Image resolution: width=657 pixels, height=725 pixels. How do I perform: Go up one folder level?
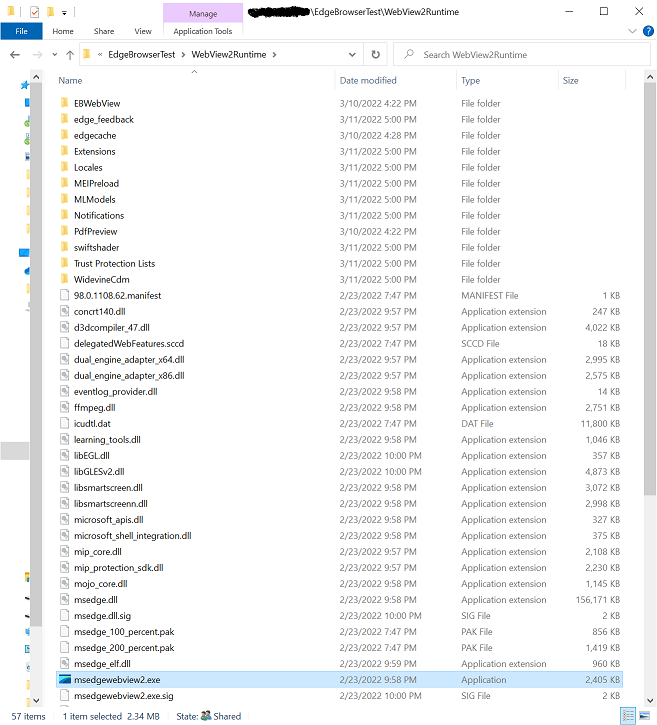click(70, 55)
